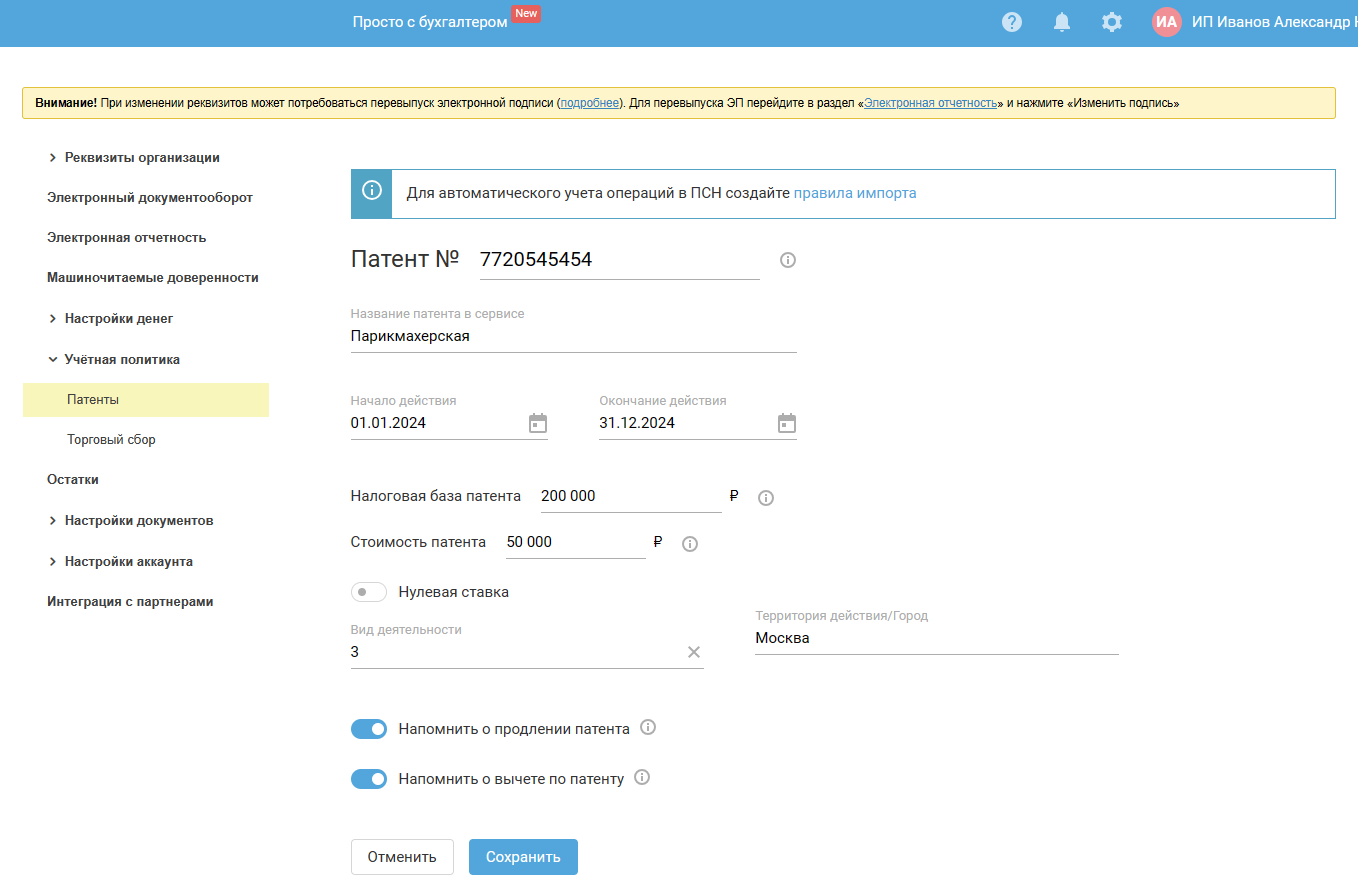The image size is (1358, 880).
Task: Go to Электронная отчетность in sidebar
Action: click(126, 237)
